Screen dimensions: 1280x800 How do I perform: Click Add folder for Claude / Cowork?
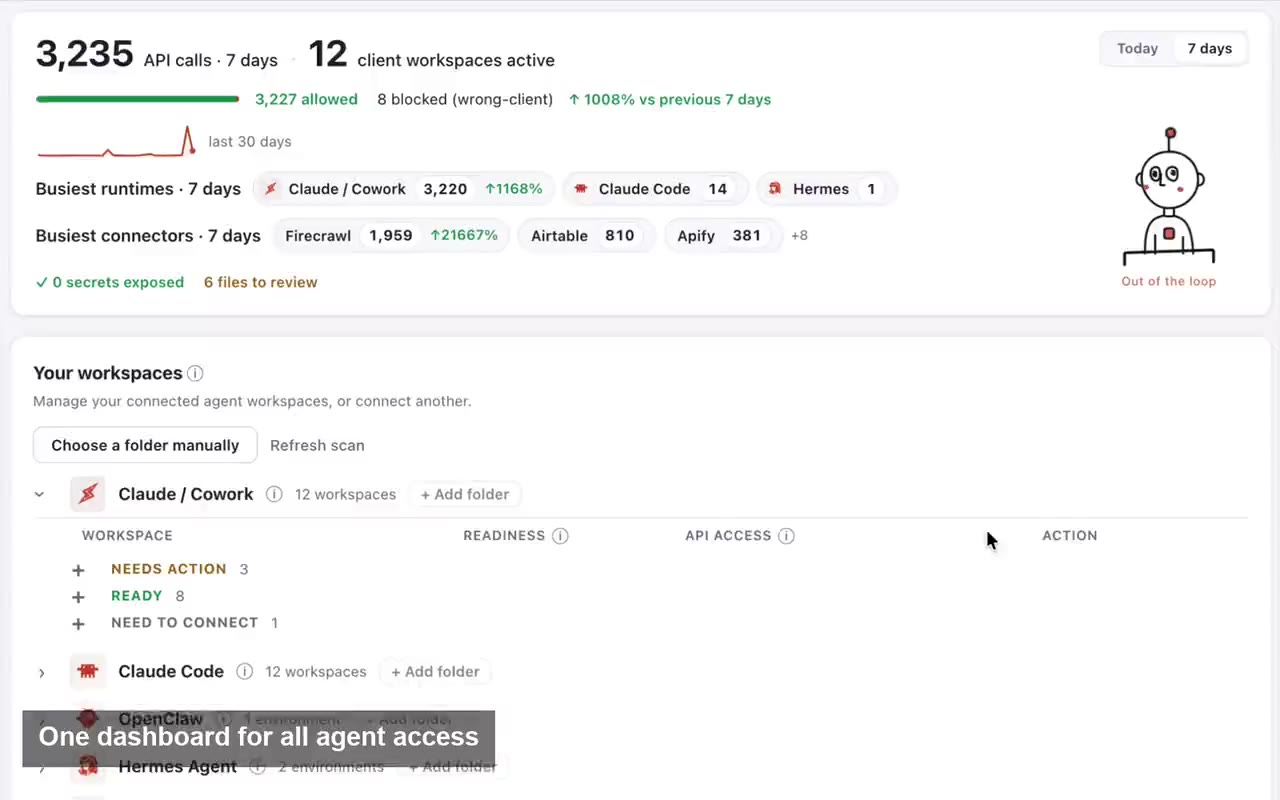(x=465, y=494)
